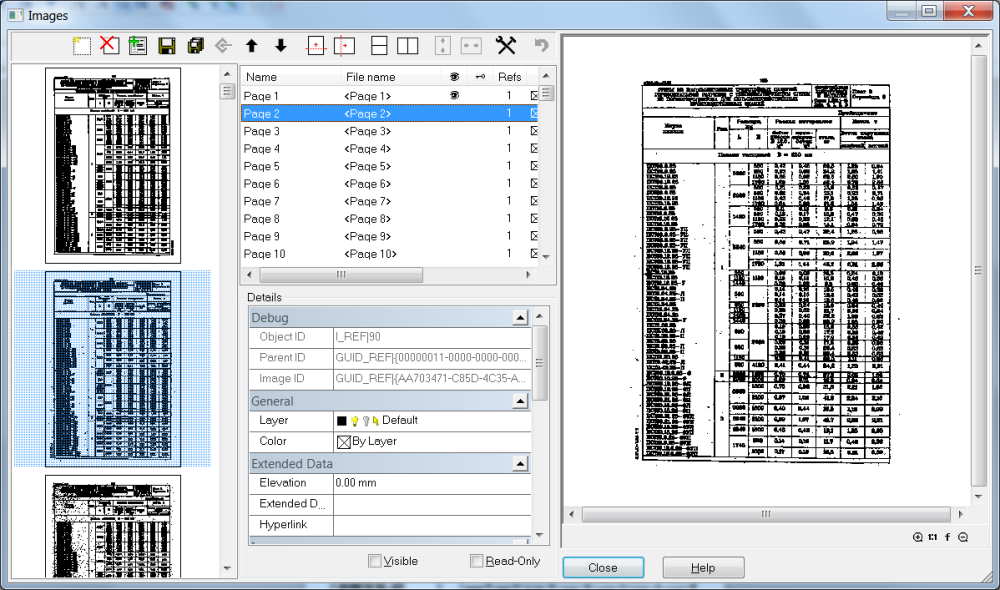Open settings with crossed tools icon

pyautogui.click(x=506, y=45)
